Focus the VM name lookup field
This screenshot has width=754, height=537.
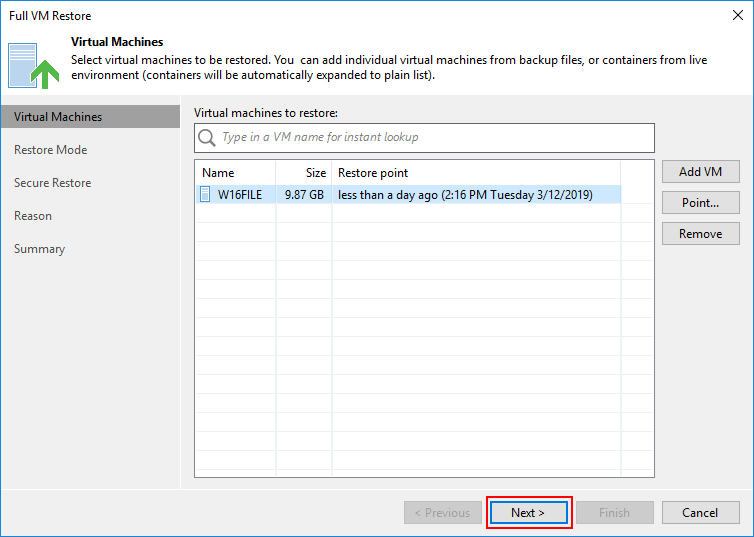pyautogui.click(x=424, y=137)
